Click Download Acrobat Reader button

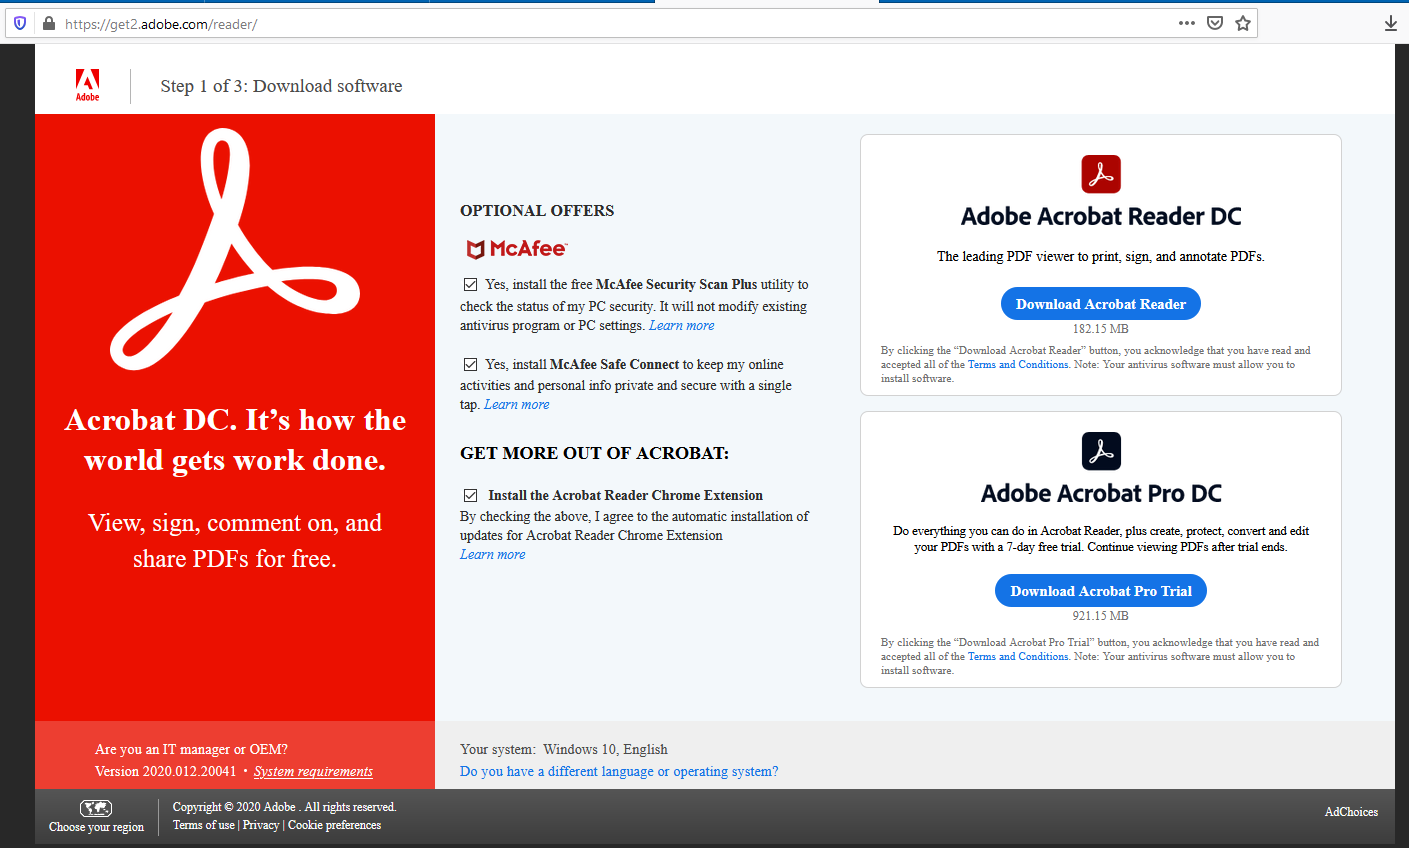point(1100,304)
